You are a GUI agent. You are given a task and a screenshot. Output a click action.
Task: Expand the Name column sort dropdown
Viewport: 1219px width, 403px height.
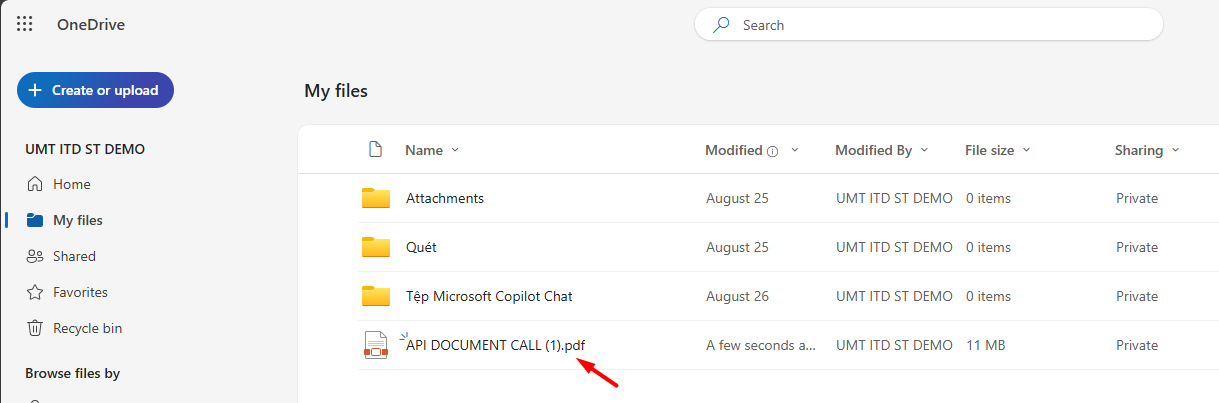pyautogui.click(x=455, y=150)
